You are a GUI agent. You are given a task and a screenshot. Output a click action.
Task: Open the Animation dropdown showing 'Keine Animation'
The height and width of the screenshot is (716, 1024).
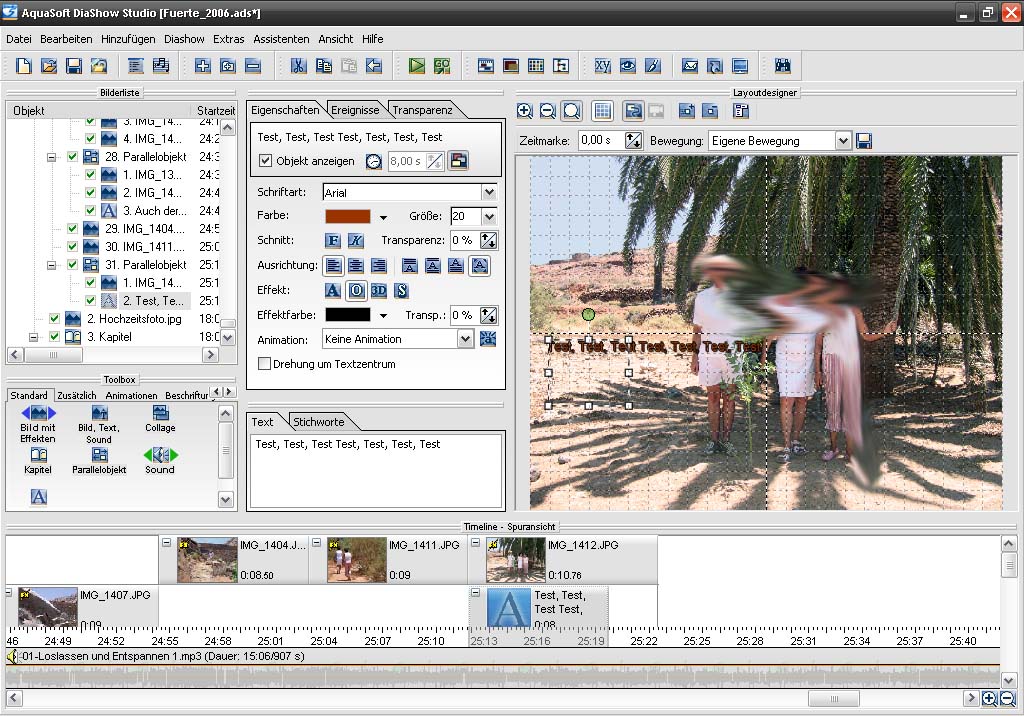465,339
